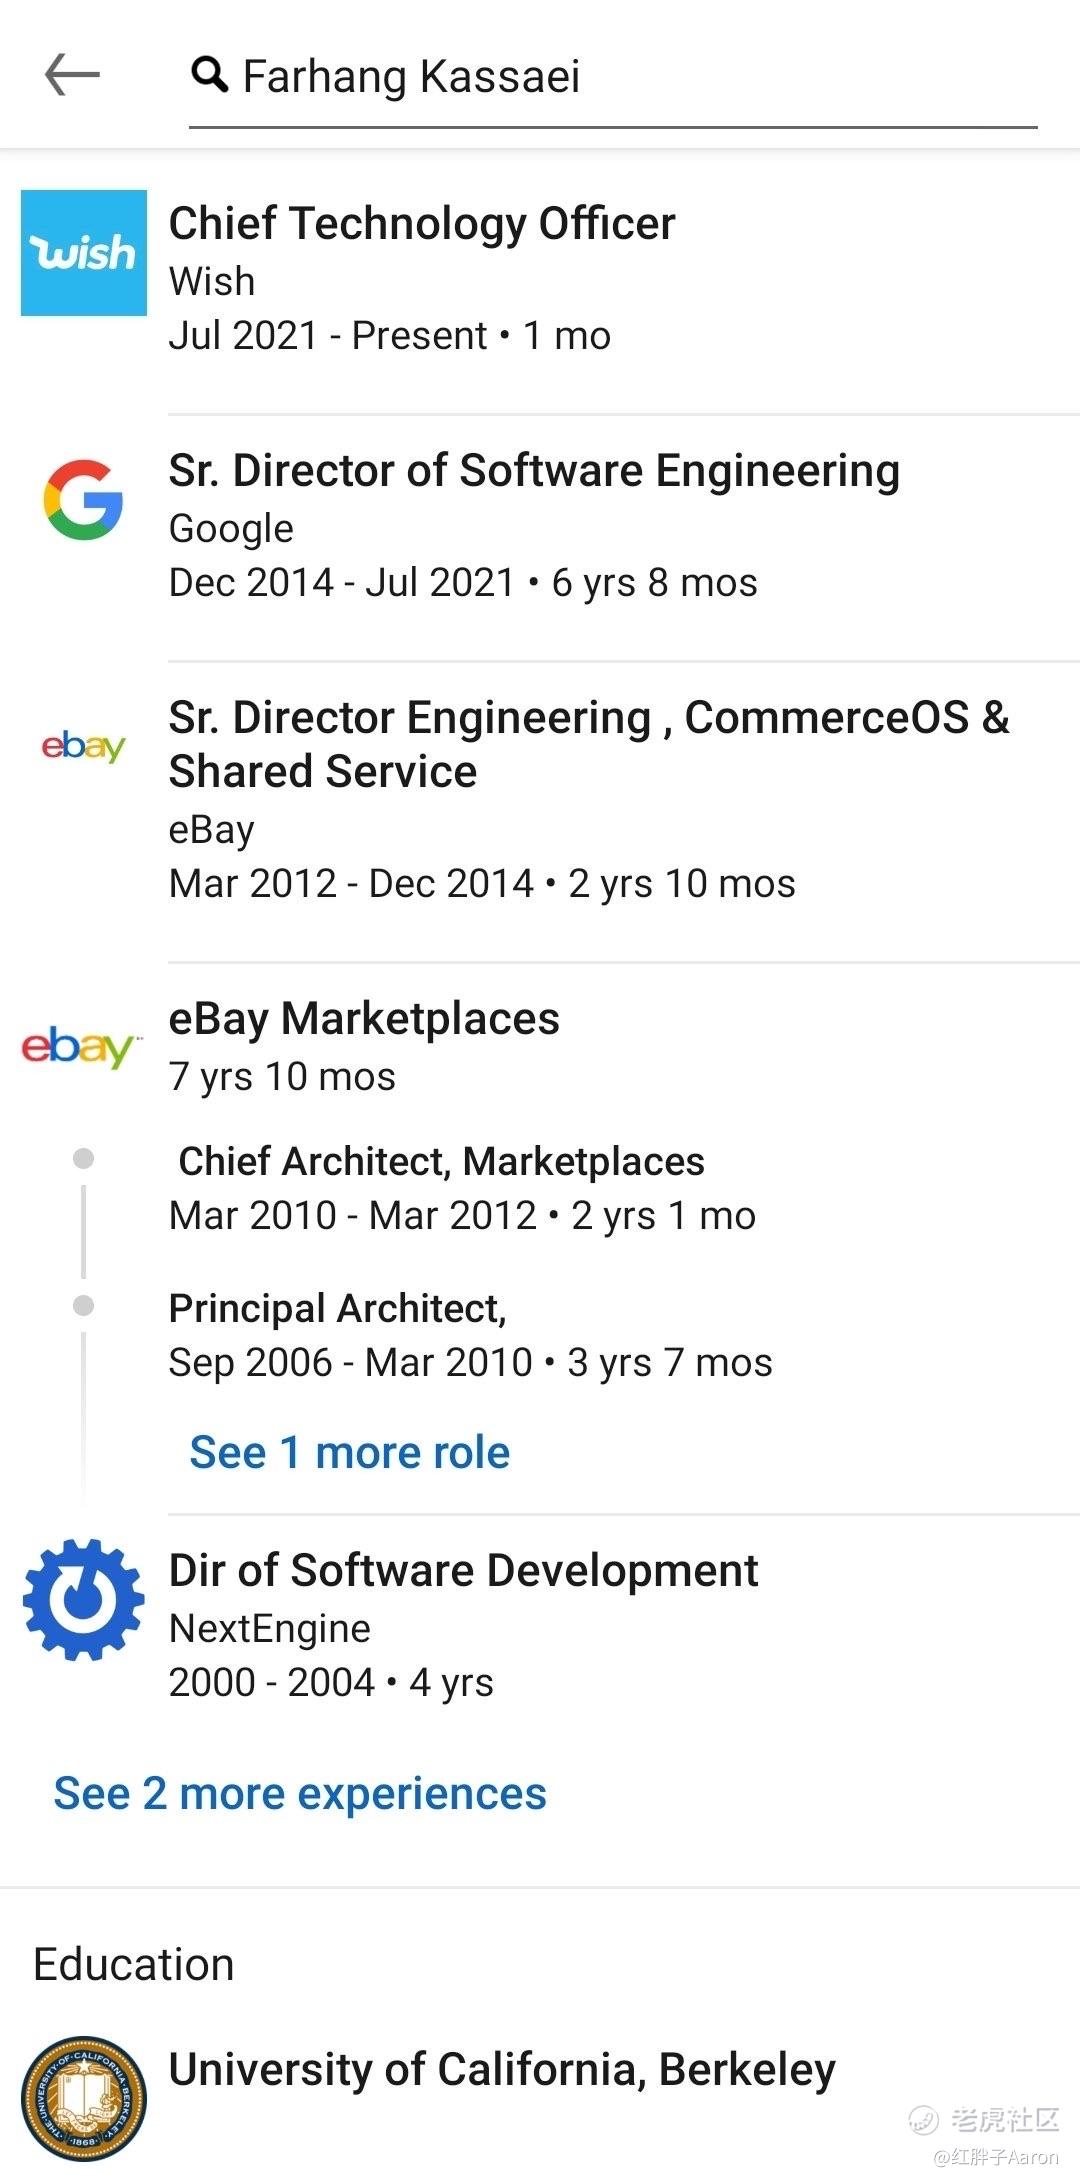Viewport: 1080px width, 2182px height.
Task: Open the UC Berkeley seal logo
Action: coord(84,2099)
